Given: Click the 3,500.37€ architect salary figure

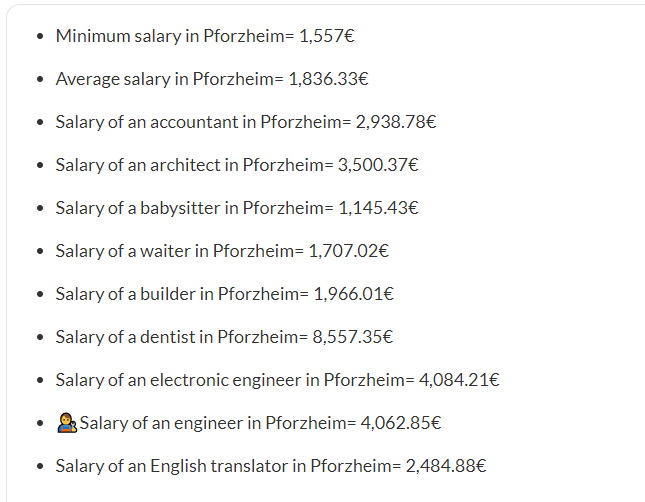Looking at the screenshot, I should 378,165.
